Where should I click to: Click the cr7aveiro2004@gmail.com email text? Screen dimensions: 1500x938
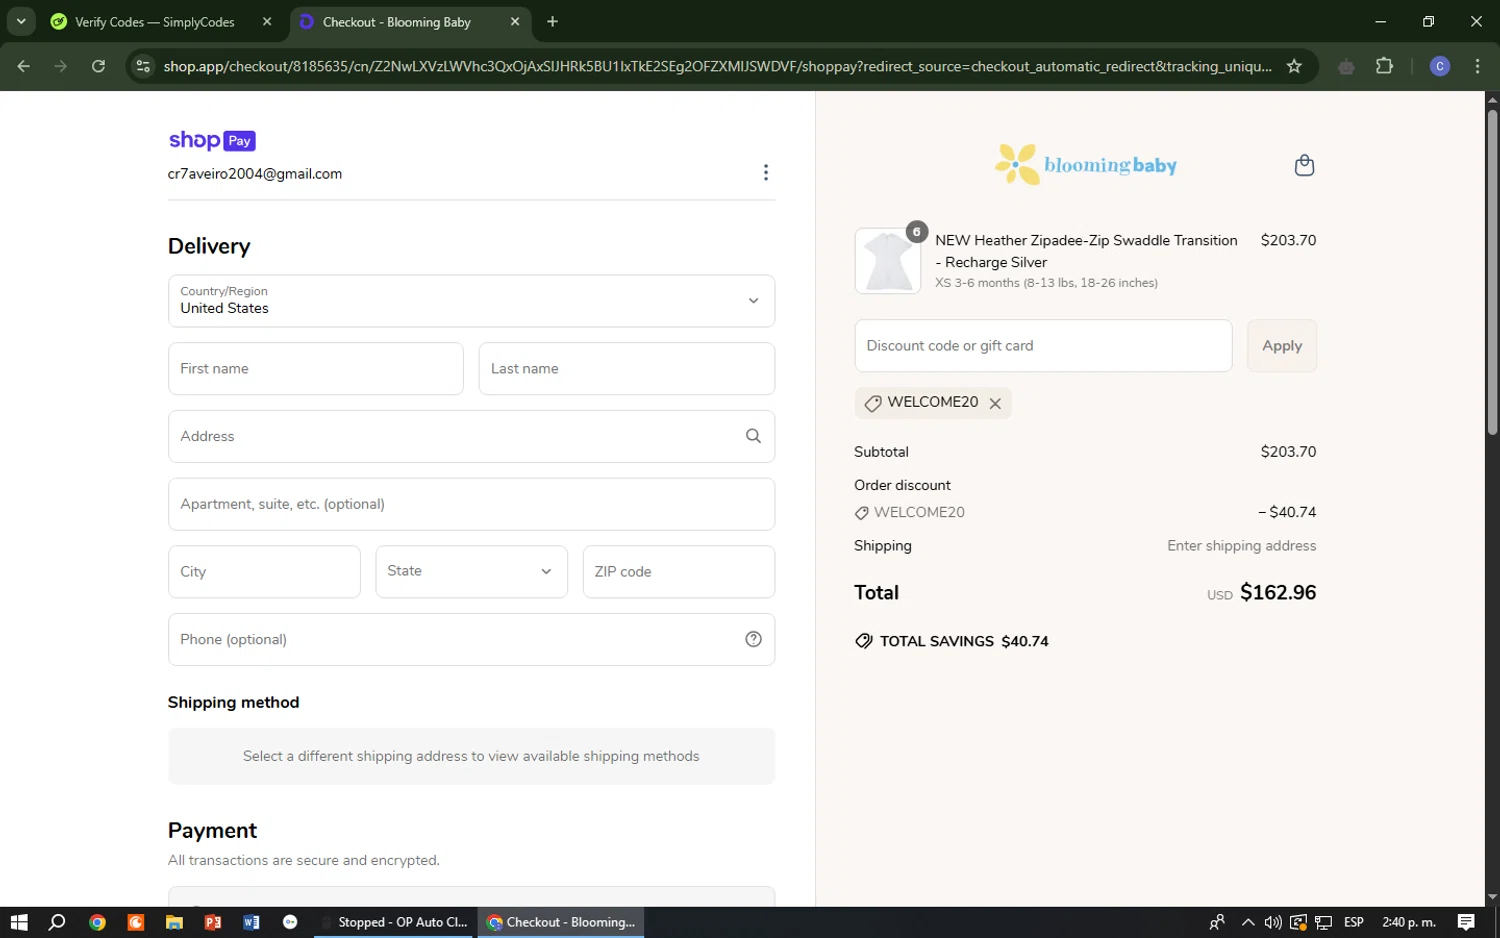pos(255,174)
